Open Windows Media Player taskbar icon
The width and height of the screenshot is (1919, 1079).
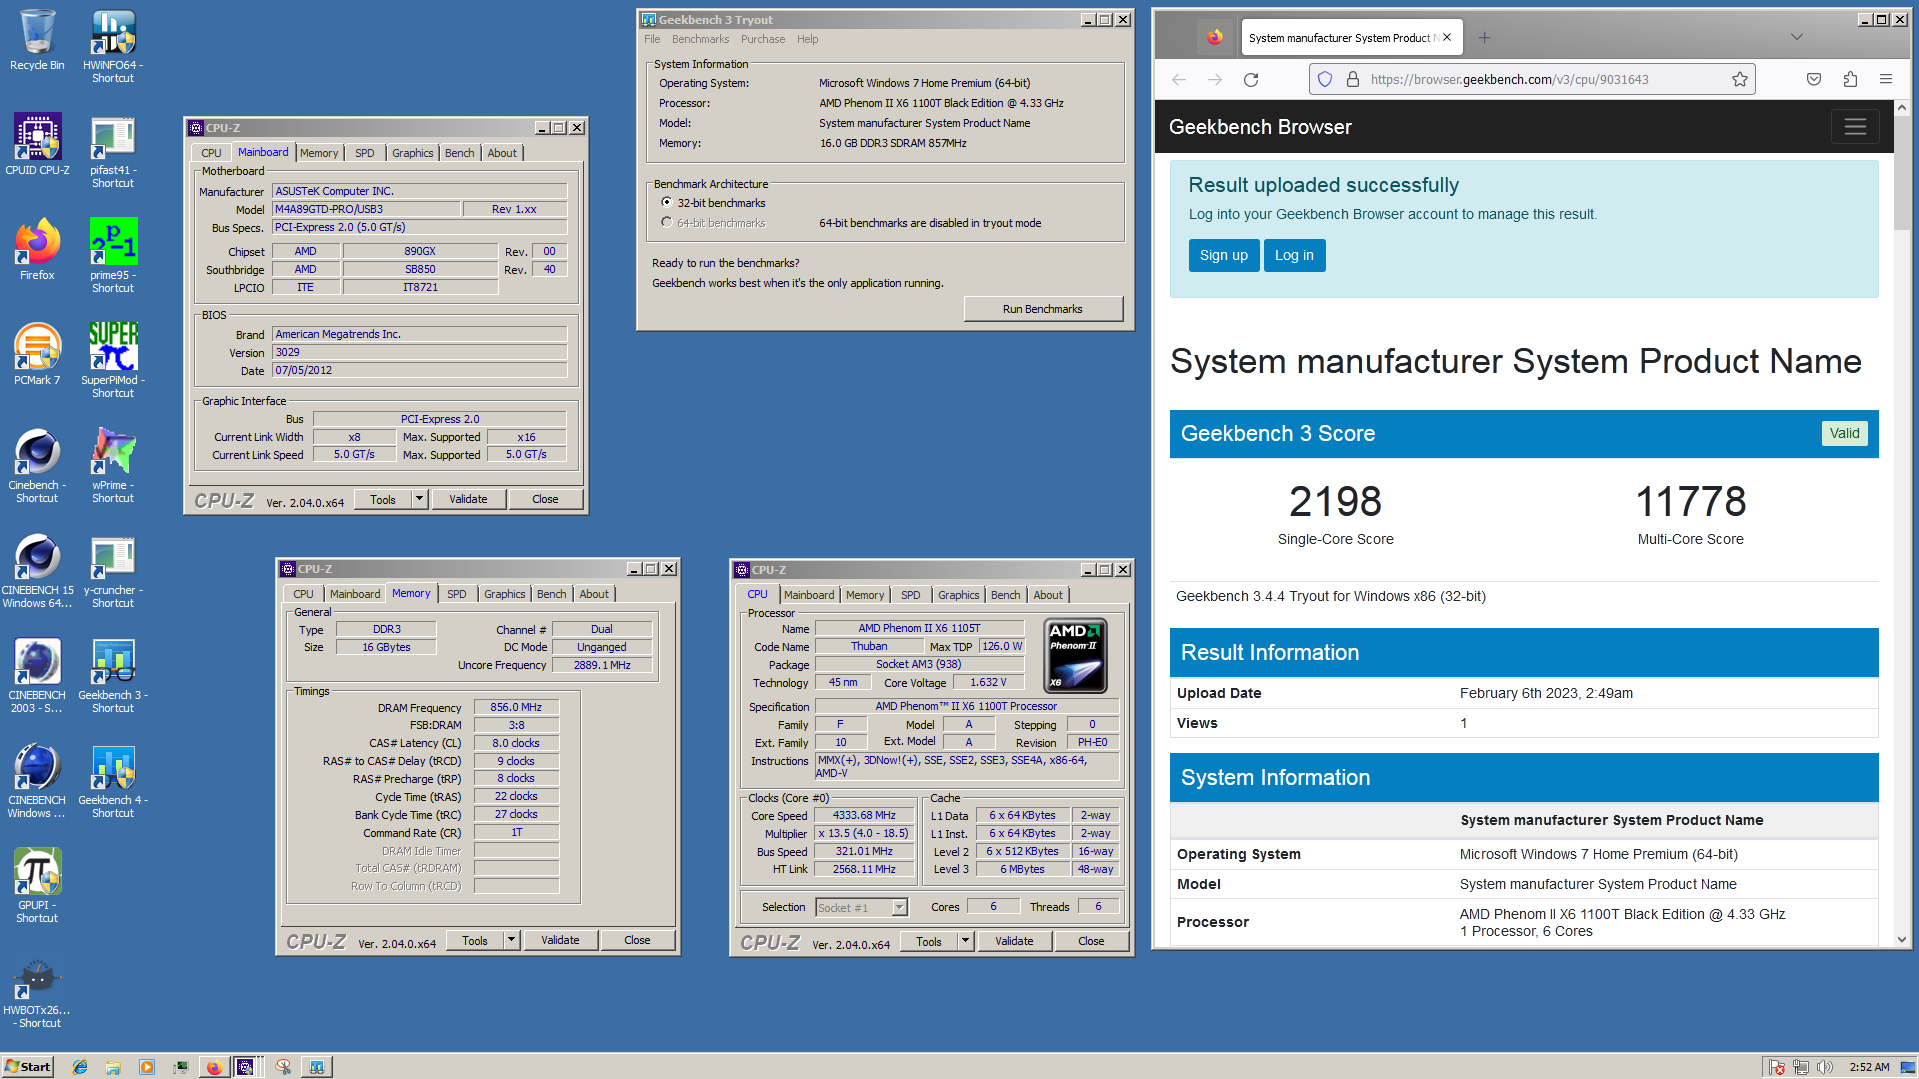pos(147,1067)
